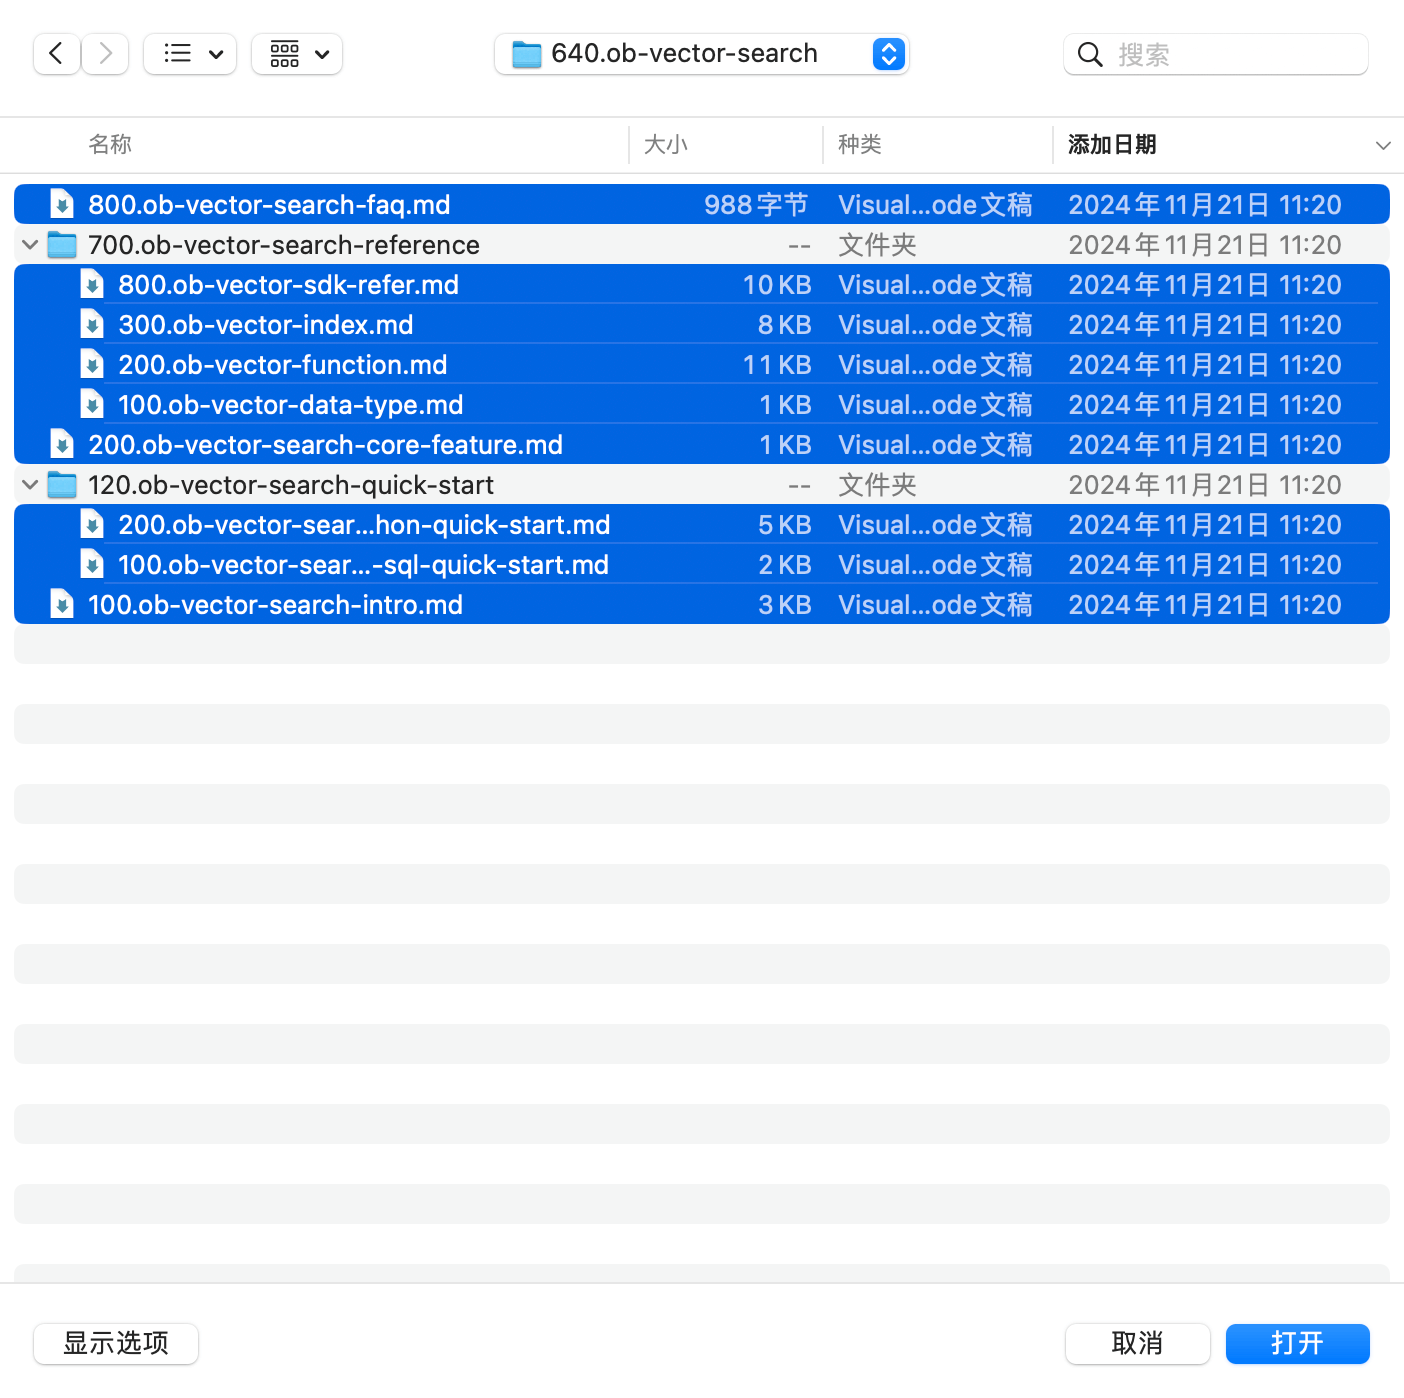
Task: Click the 11 KB size cell
Action: coord(777,365)
